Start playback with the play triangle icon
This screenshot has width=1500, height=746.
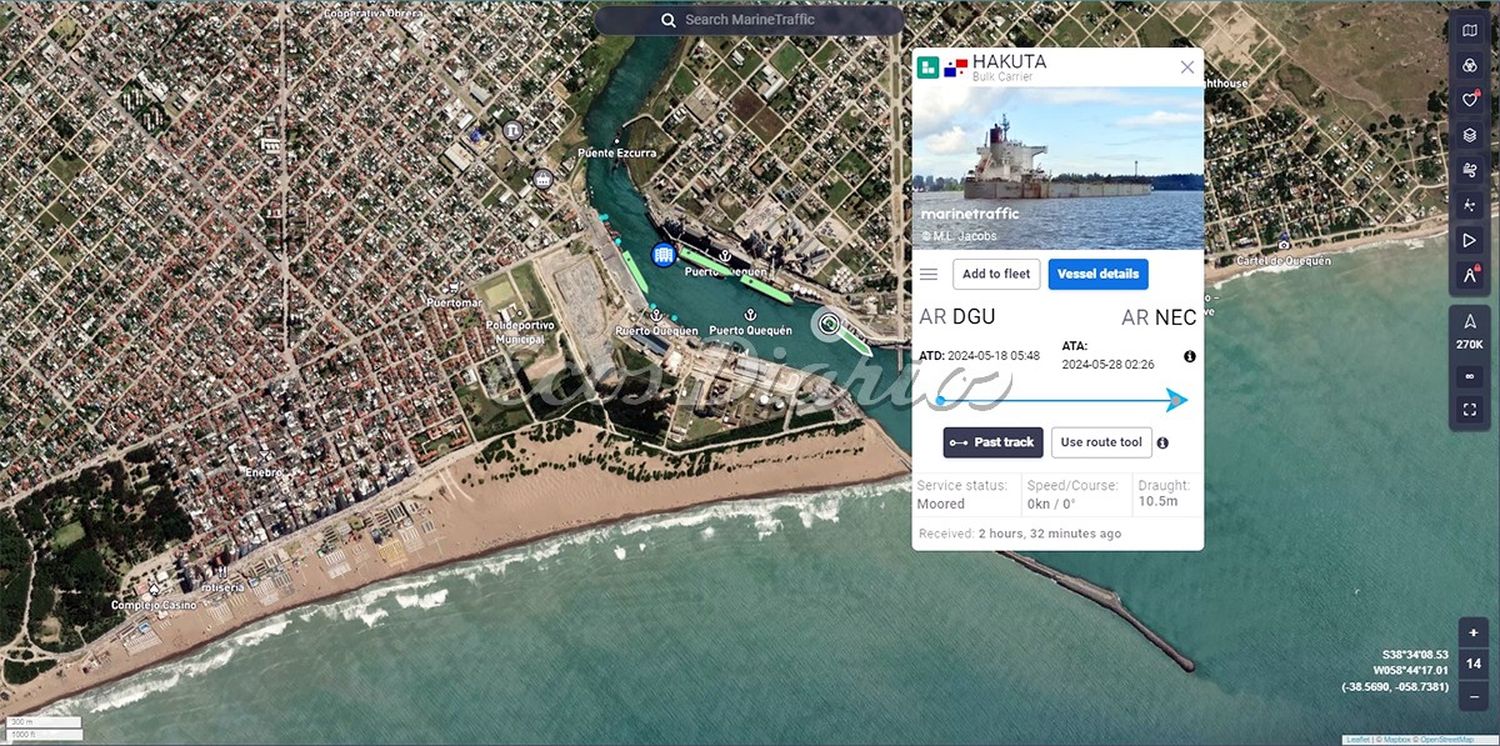pos(1469,240)
